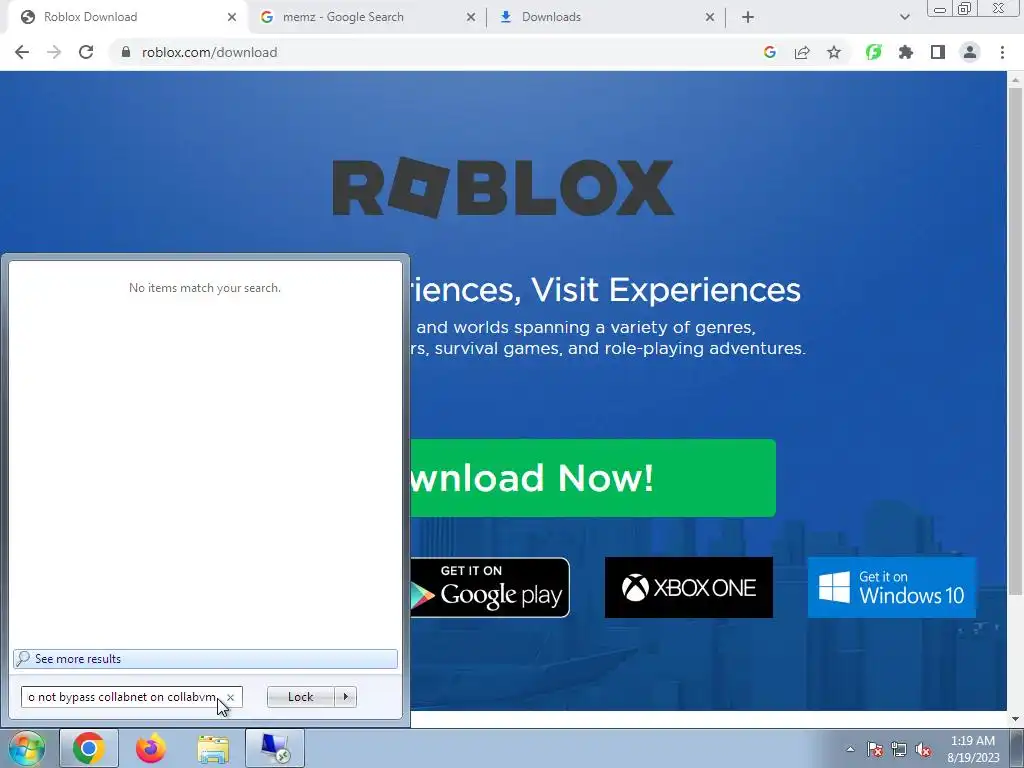This screenshot has height=768, width=1024.
Task: Click See more results in Start menu
Action: click(205, 659)
